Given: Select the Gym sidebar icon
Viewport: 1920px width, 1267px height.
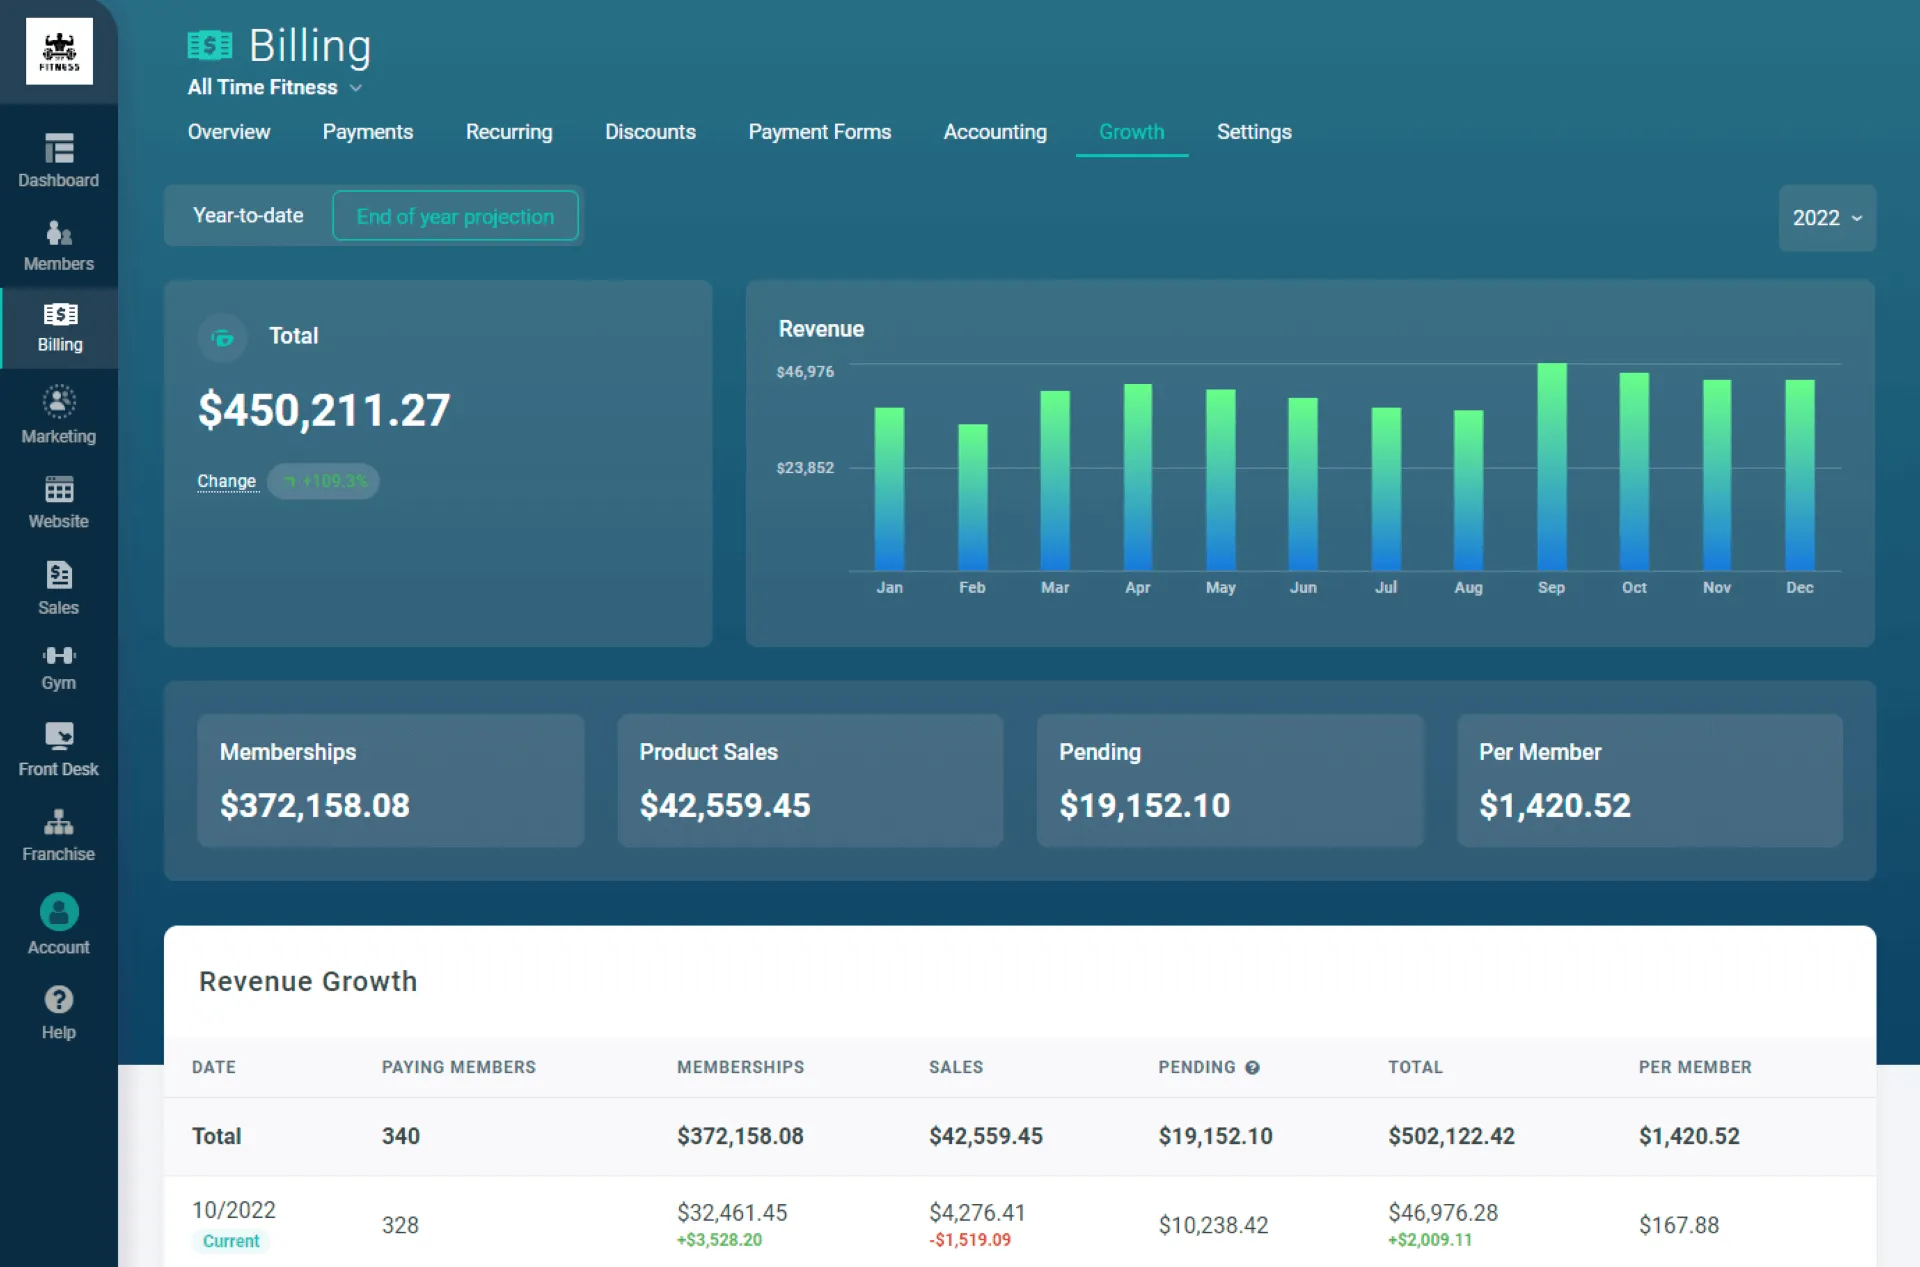Looking at the screenshot, I should coord(59,664).
